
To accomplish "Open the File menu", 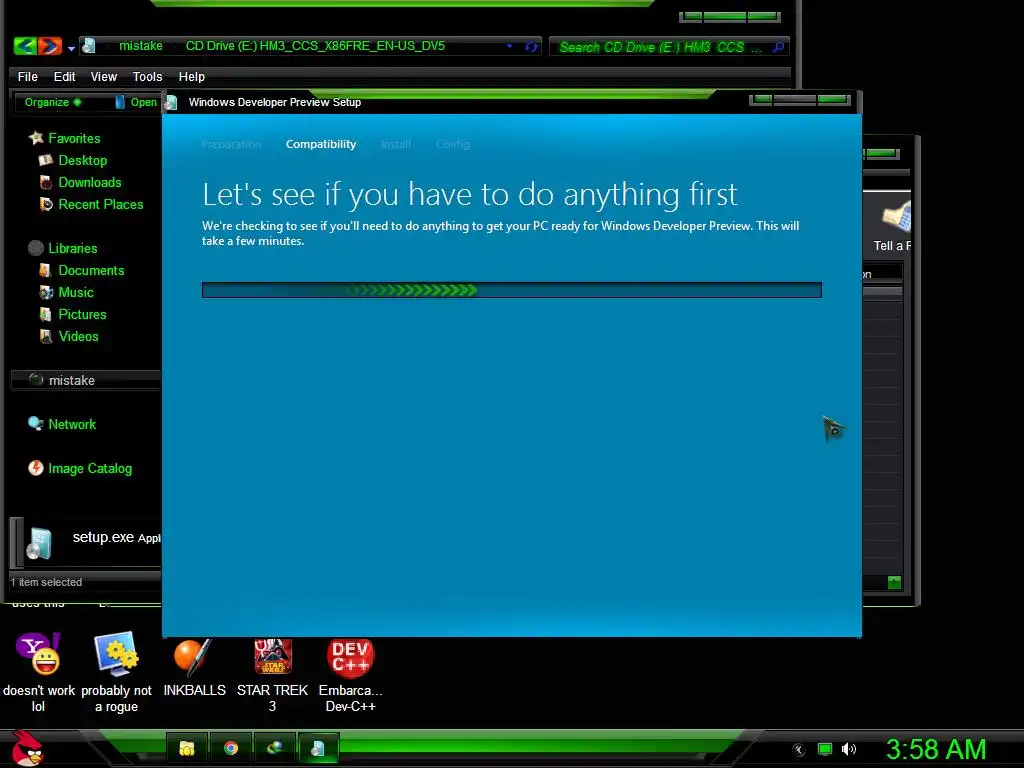I will click(27, 76).
